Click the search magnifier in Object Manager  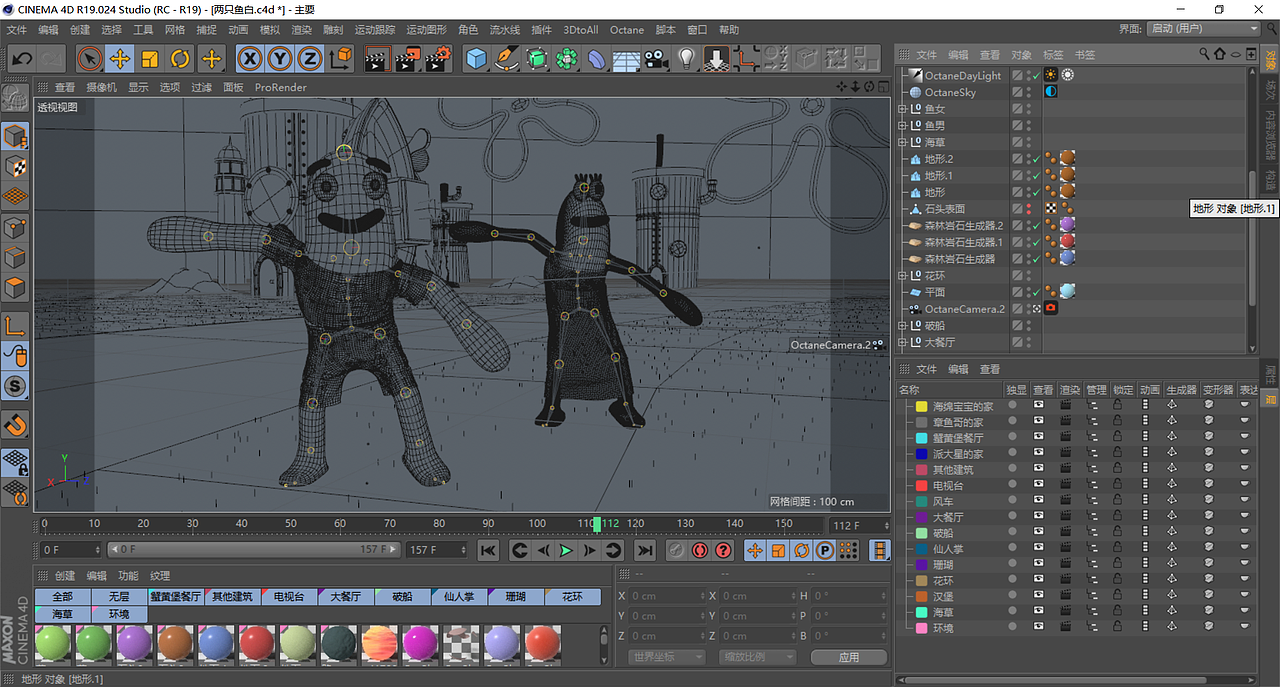pos(1203,55)
